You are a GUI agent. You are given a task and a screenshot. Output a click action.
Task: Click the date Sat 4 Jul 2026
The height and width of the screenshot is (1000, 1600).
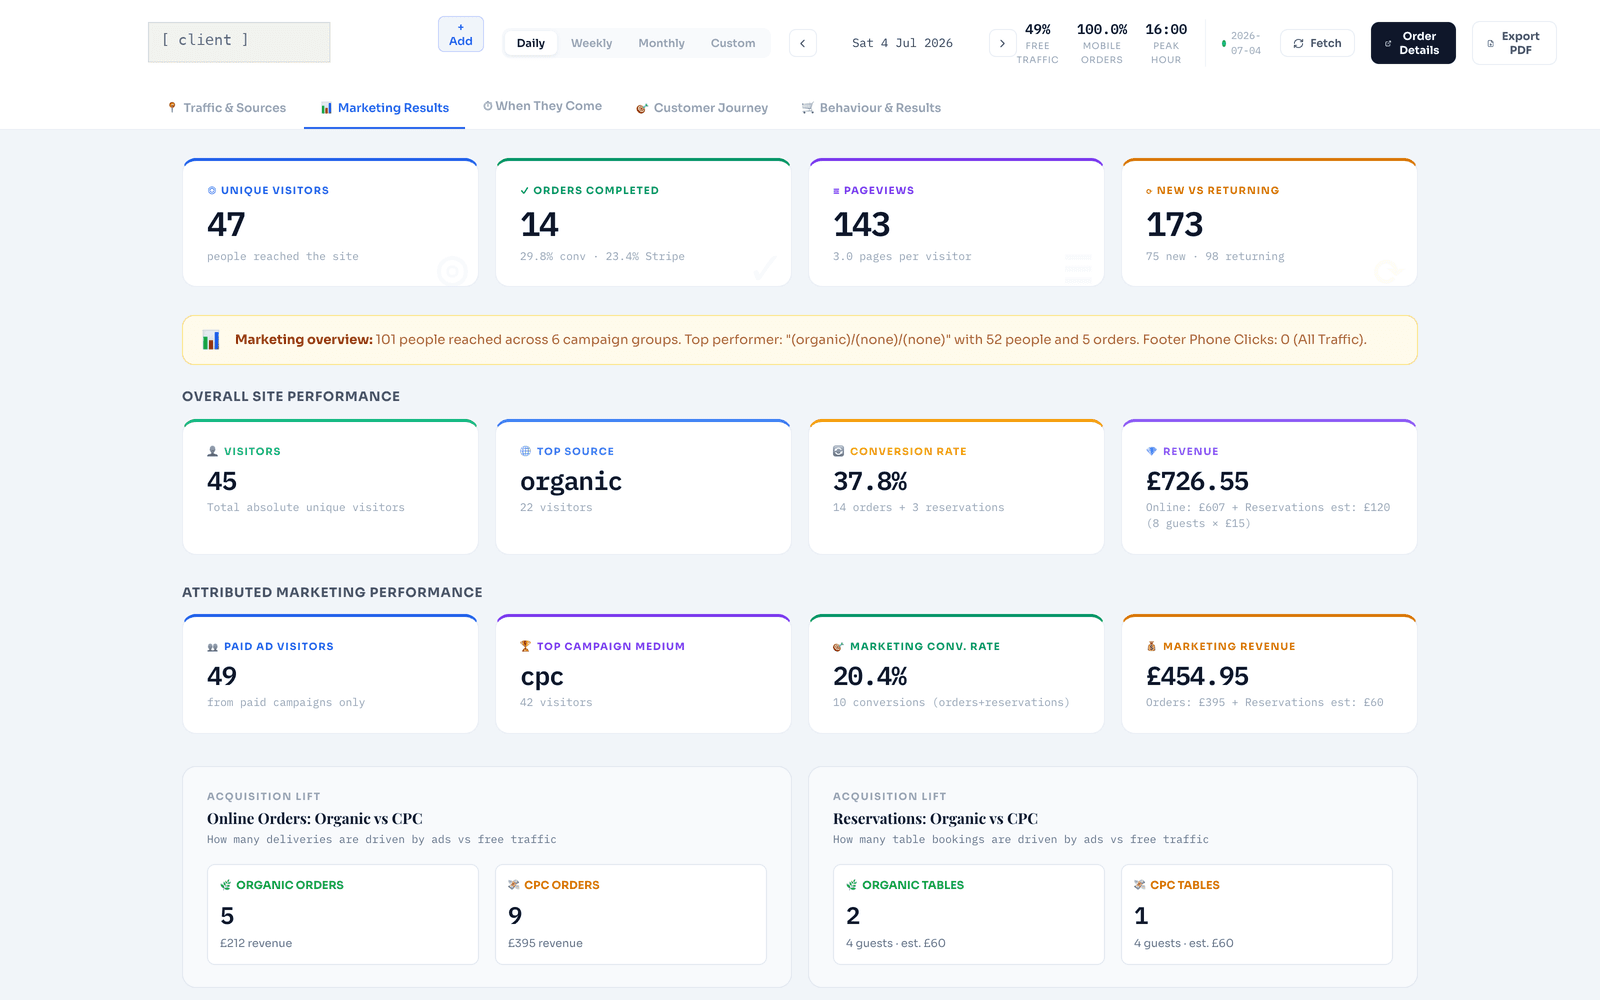click(902, 43)
